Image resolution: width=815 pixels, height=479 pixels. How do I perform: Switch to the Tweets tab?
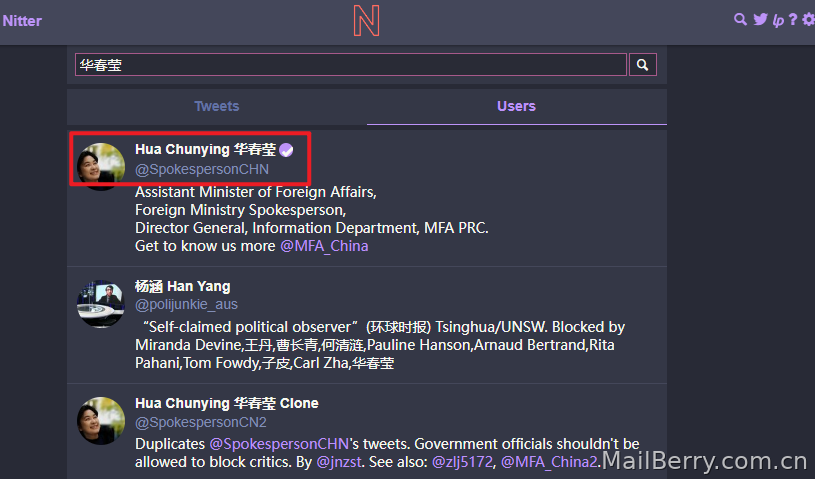click(217, 107)
